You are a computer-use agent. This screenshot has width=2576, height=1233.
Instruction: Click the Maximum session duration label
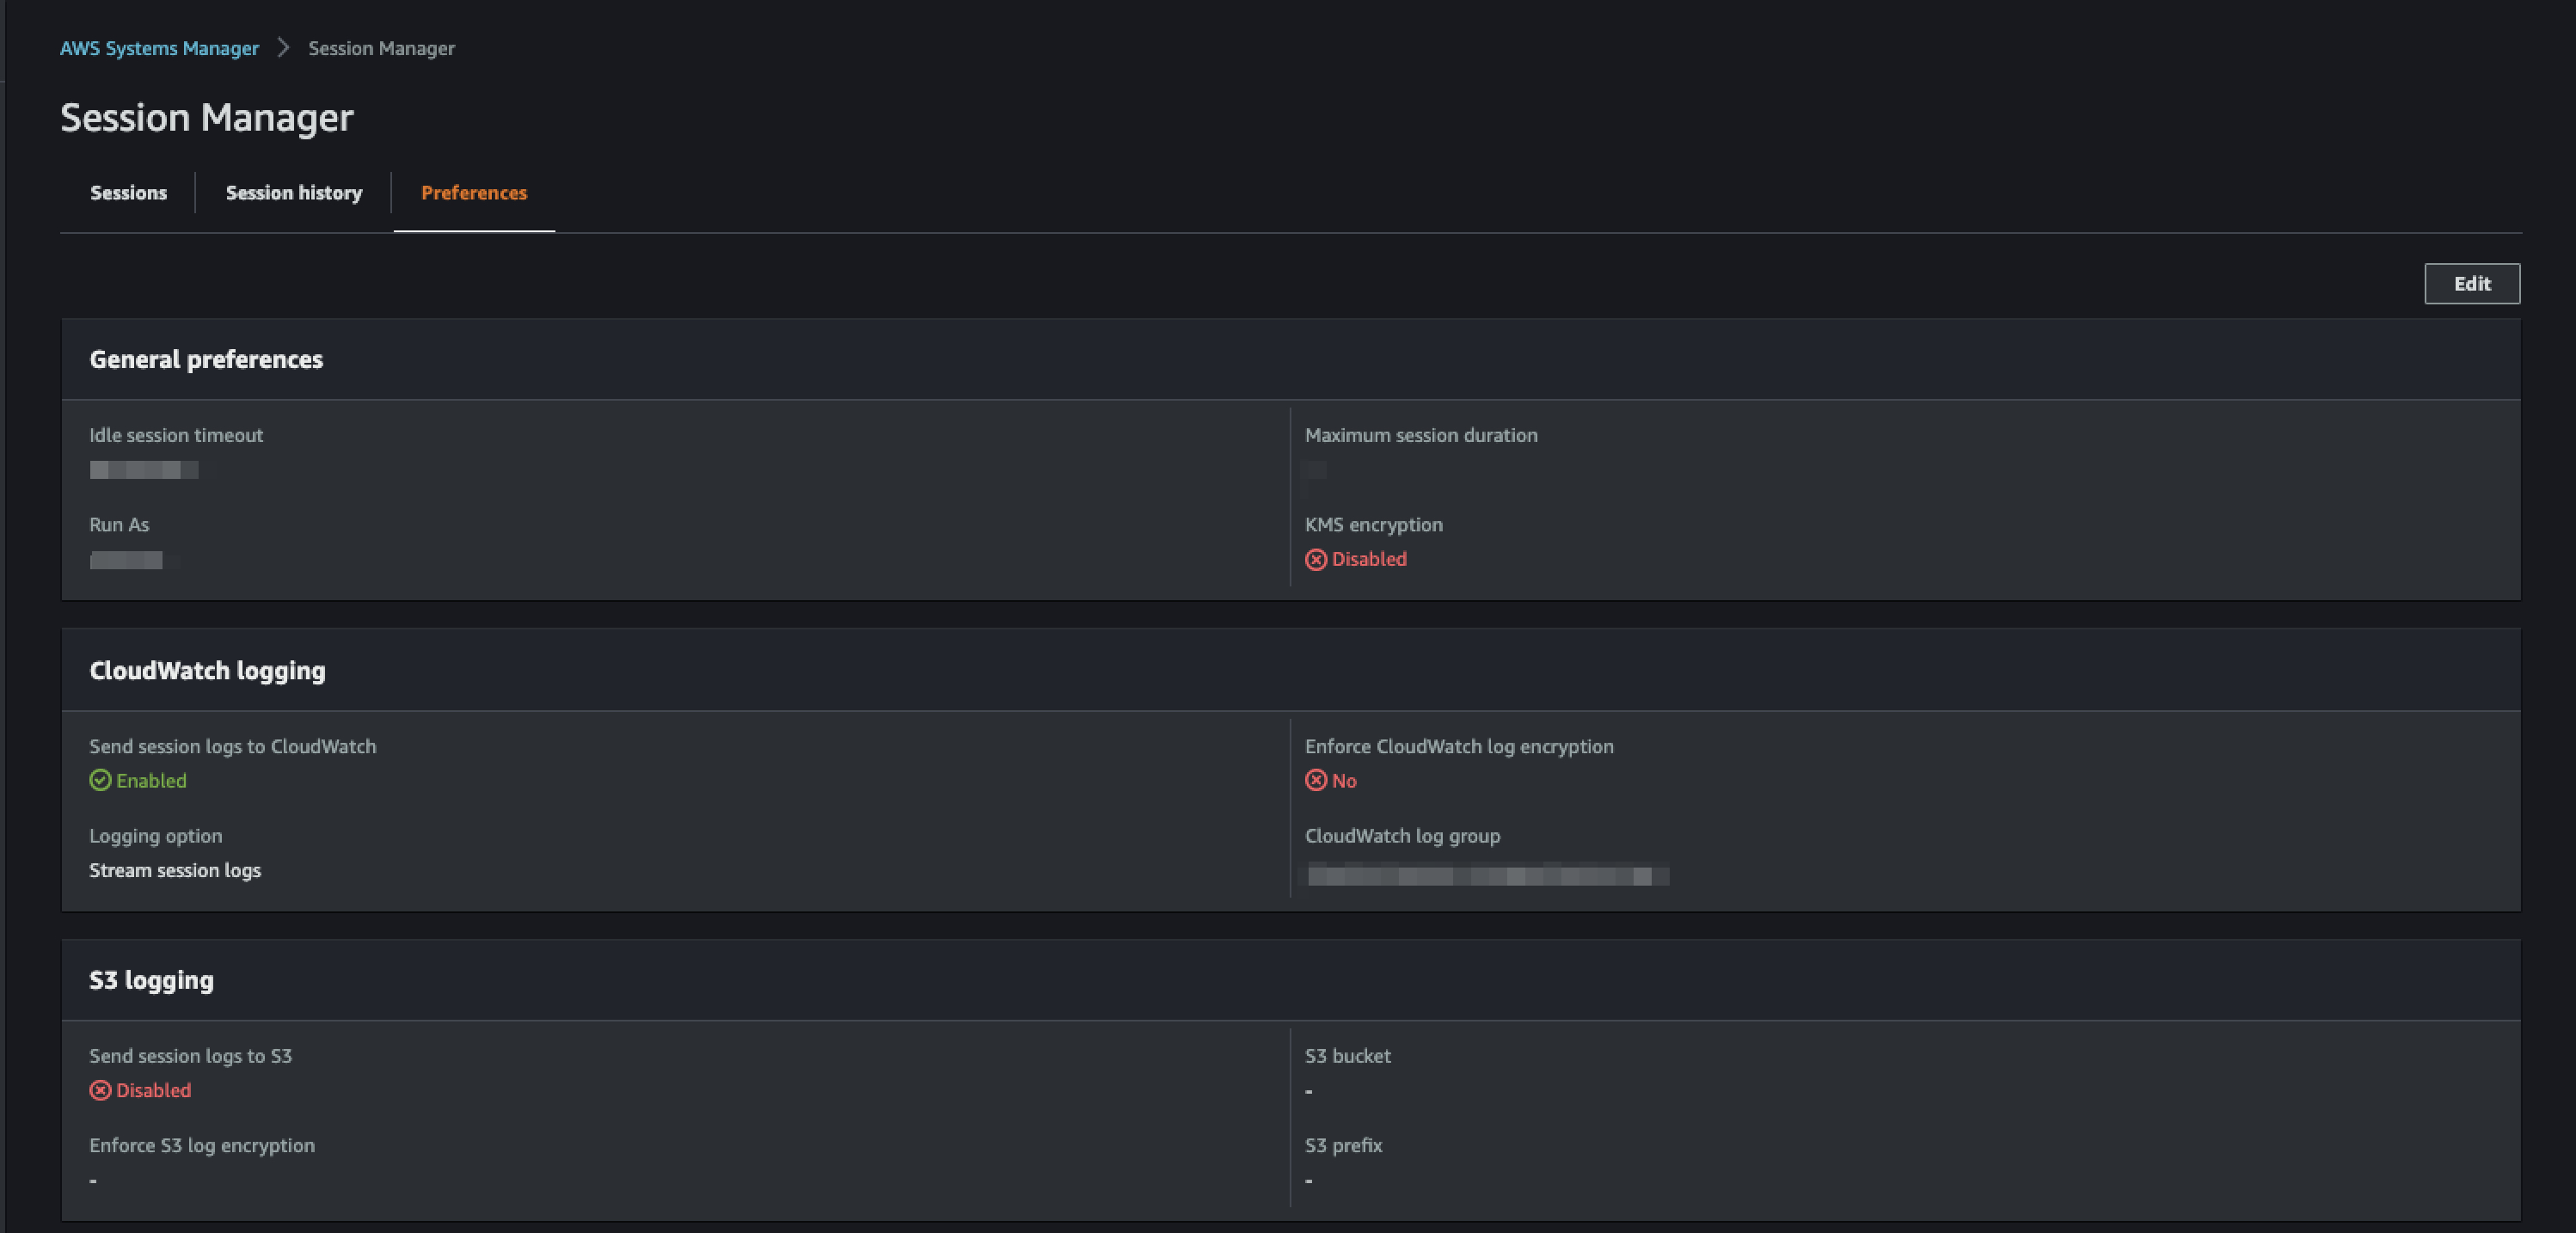1421,435
